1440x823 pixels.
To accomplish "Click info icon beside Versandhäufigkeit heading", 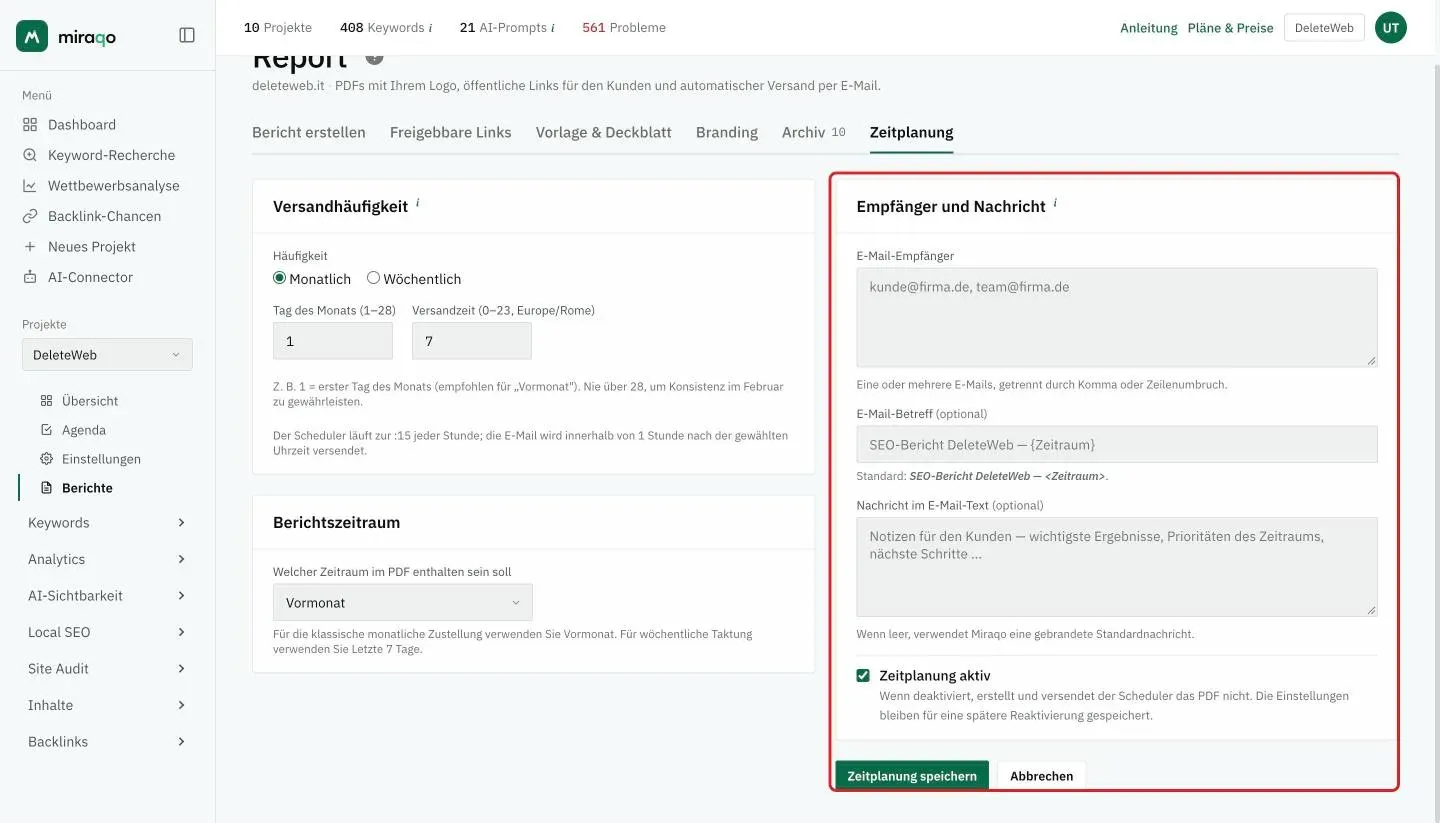I will pyautogui.click(x=417, y=203).
